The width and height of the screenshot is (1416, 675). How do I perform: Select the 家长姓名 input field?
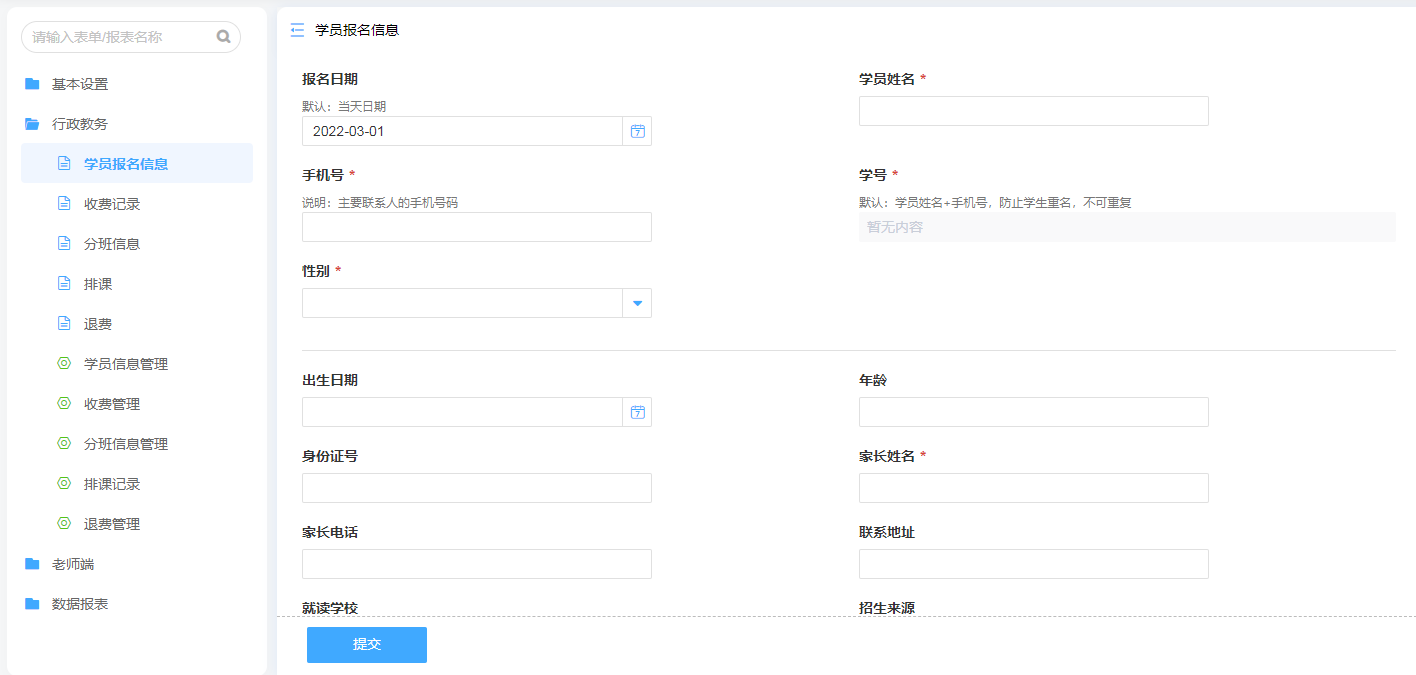(1033, 488)
